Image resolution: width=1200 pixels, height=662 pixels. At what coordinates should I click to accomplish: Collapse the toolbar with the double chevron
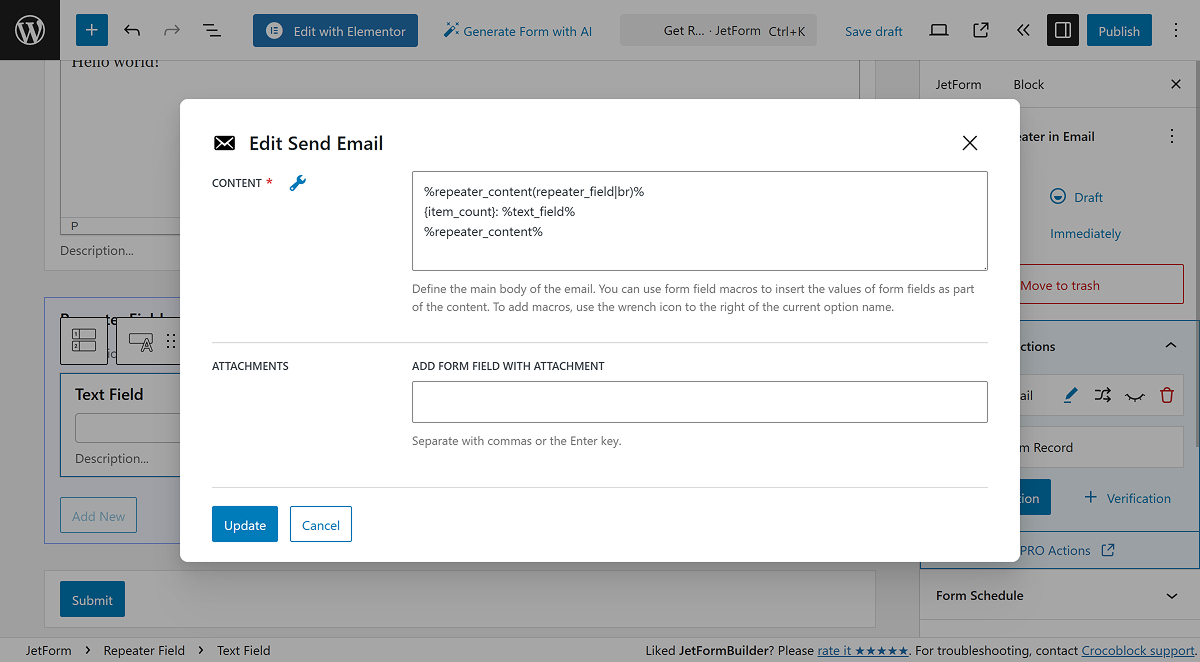point(1022,30)
